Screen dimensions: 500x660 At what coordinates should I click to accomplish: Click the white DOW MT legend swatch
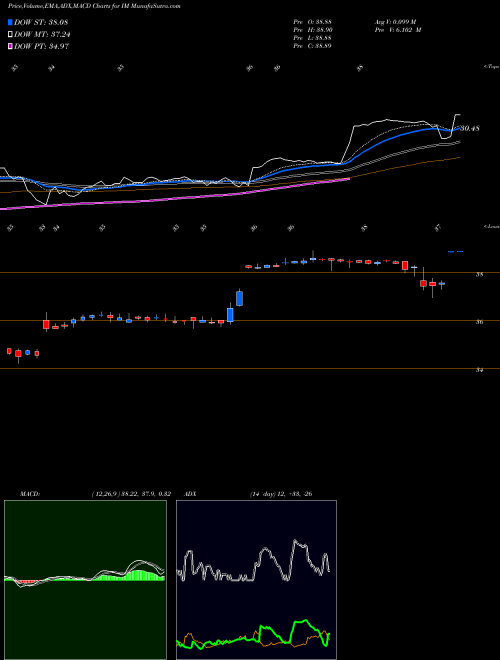[x=11, y=34]
